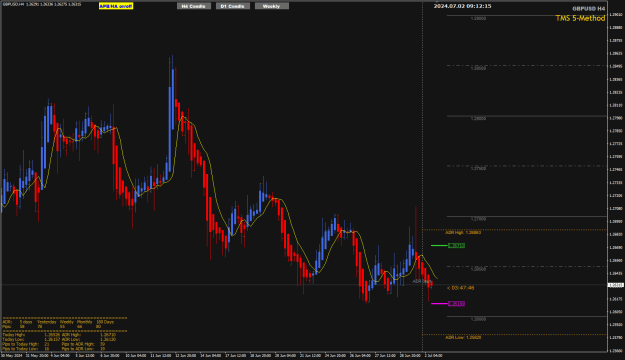
Task: Click the 1.26000 level label
Action: click(x=478, y=319)
